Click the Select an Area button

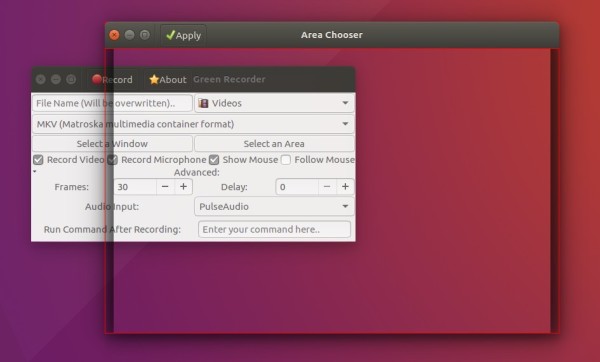274,144
